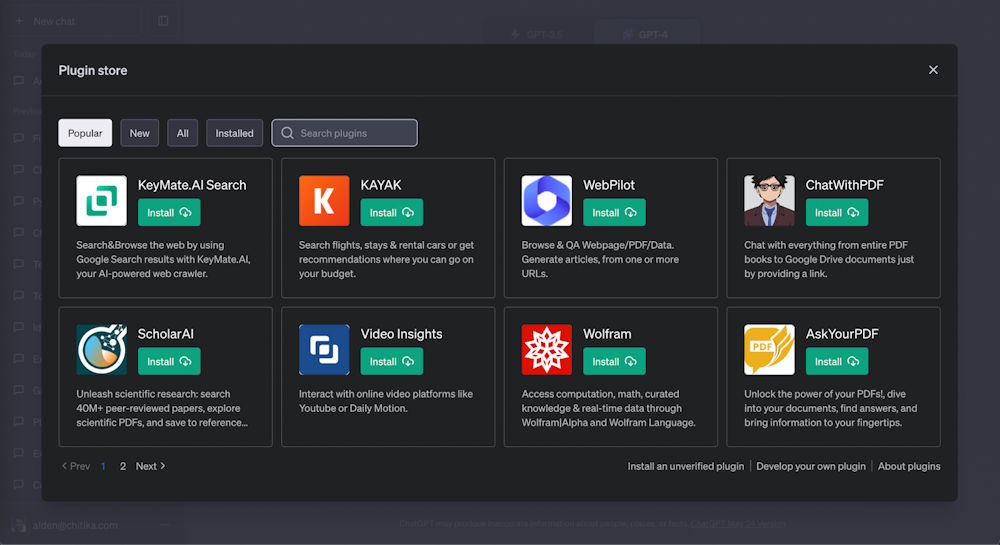Install the ScholarAI plugin
Image resolution: width=1000 pixels, height=545 pixels.
tap(169, 362)
